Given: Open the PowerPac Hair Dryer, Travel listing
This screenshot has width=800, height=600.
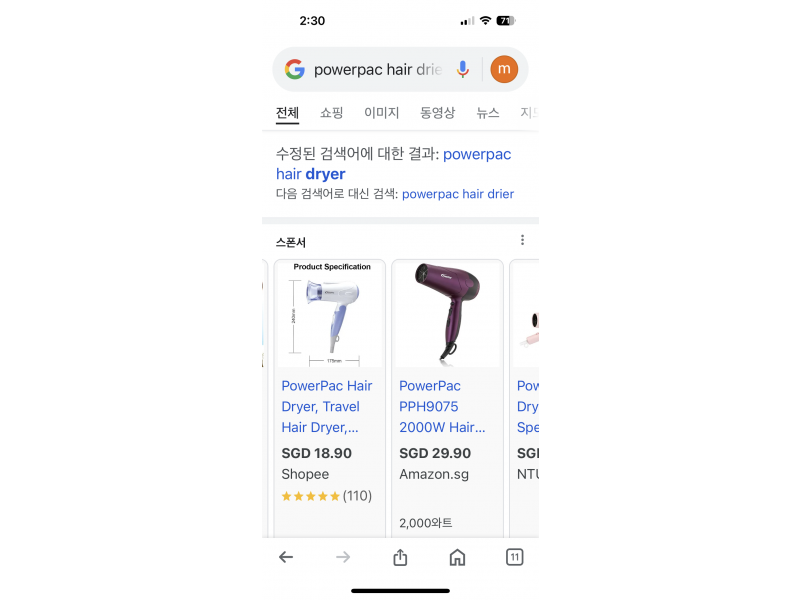Looking at the screenshot, I should click(327, 406).
